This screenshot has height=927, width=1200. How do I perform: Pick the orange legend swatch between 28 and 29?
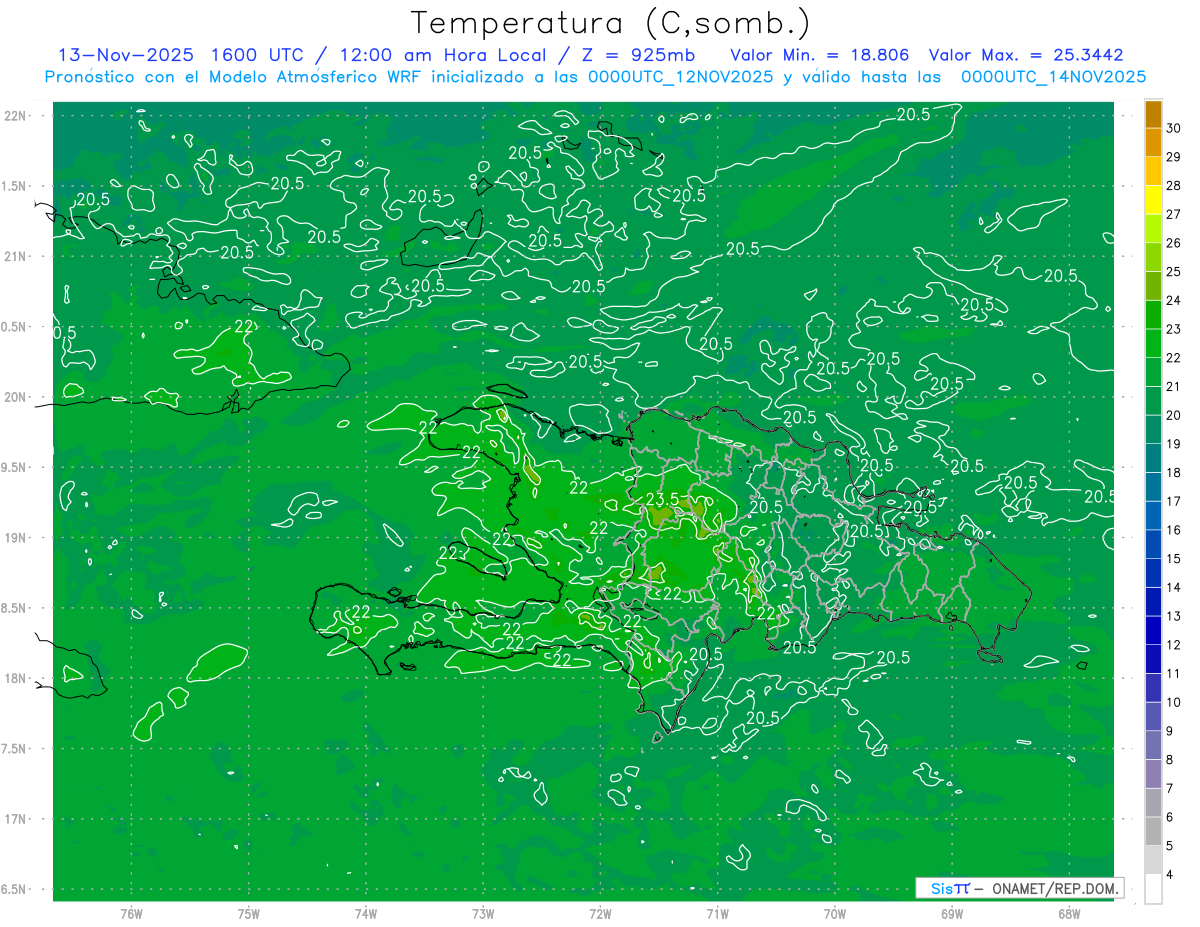[x=1153, y=171]
